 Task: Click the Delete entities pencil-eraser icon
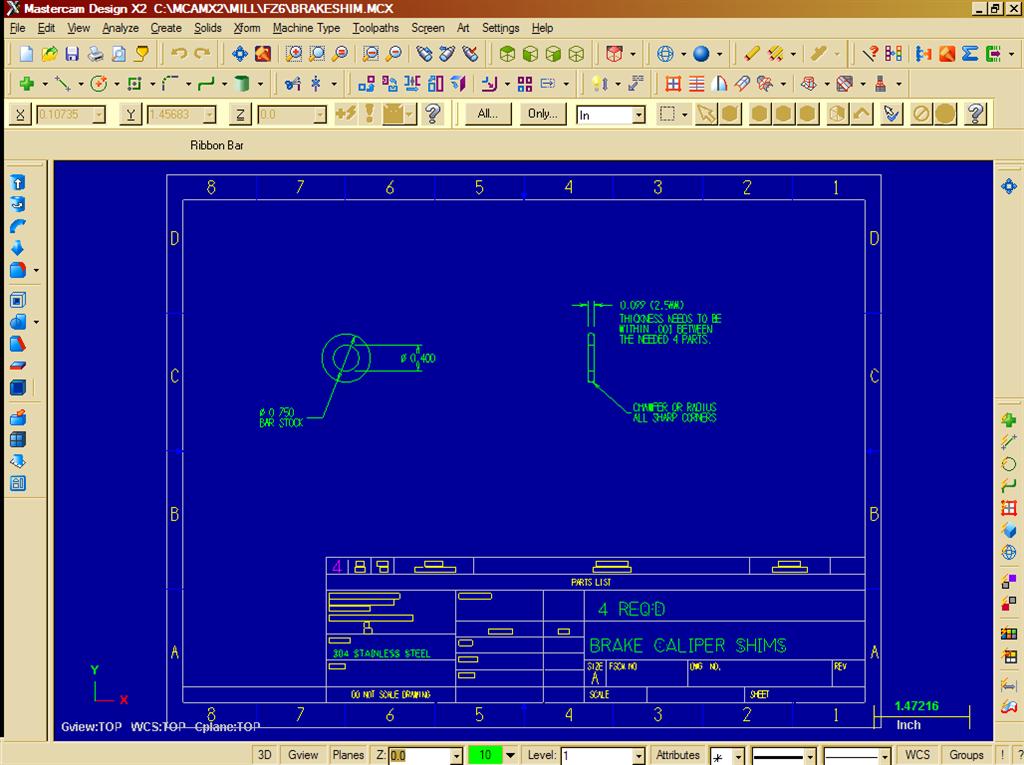click(x=752, y=54)
